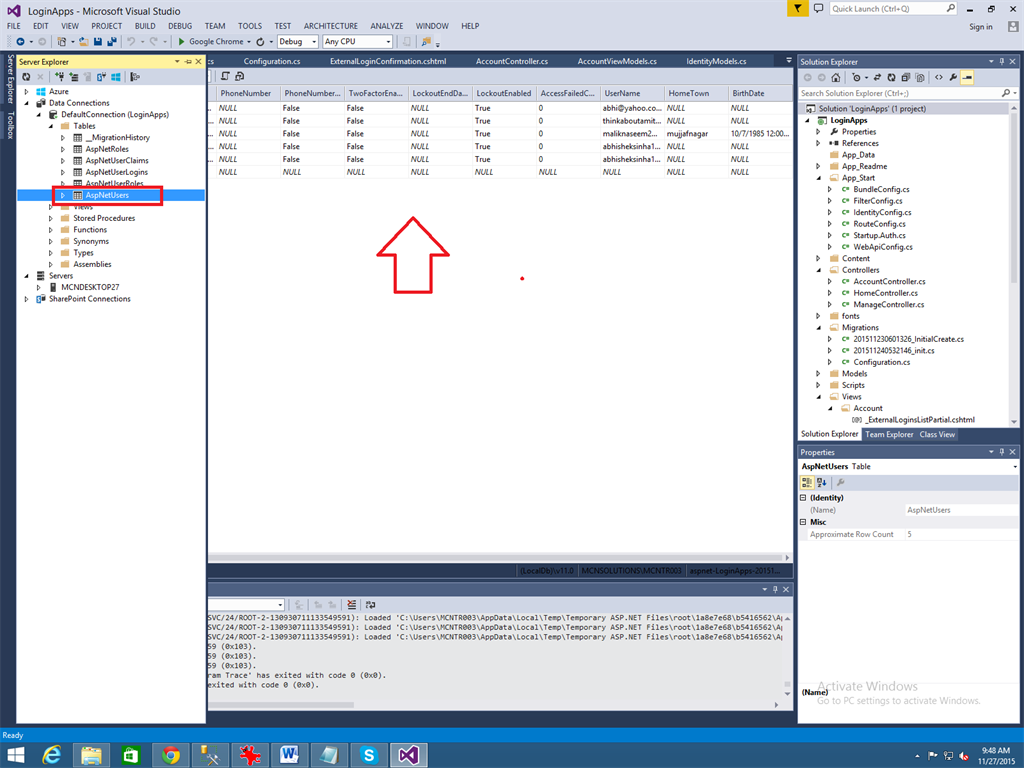The image size is (1024, 768).
Task: Toggle Preview Selected Items in Solution Explorer
Action: coord(967,78)
